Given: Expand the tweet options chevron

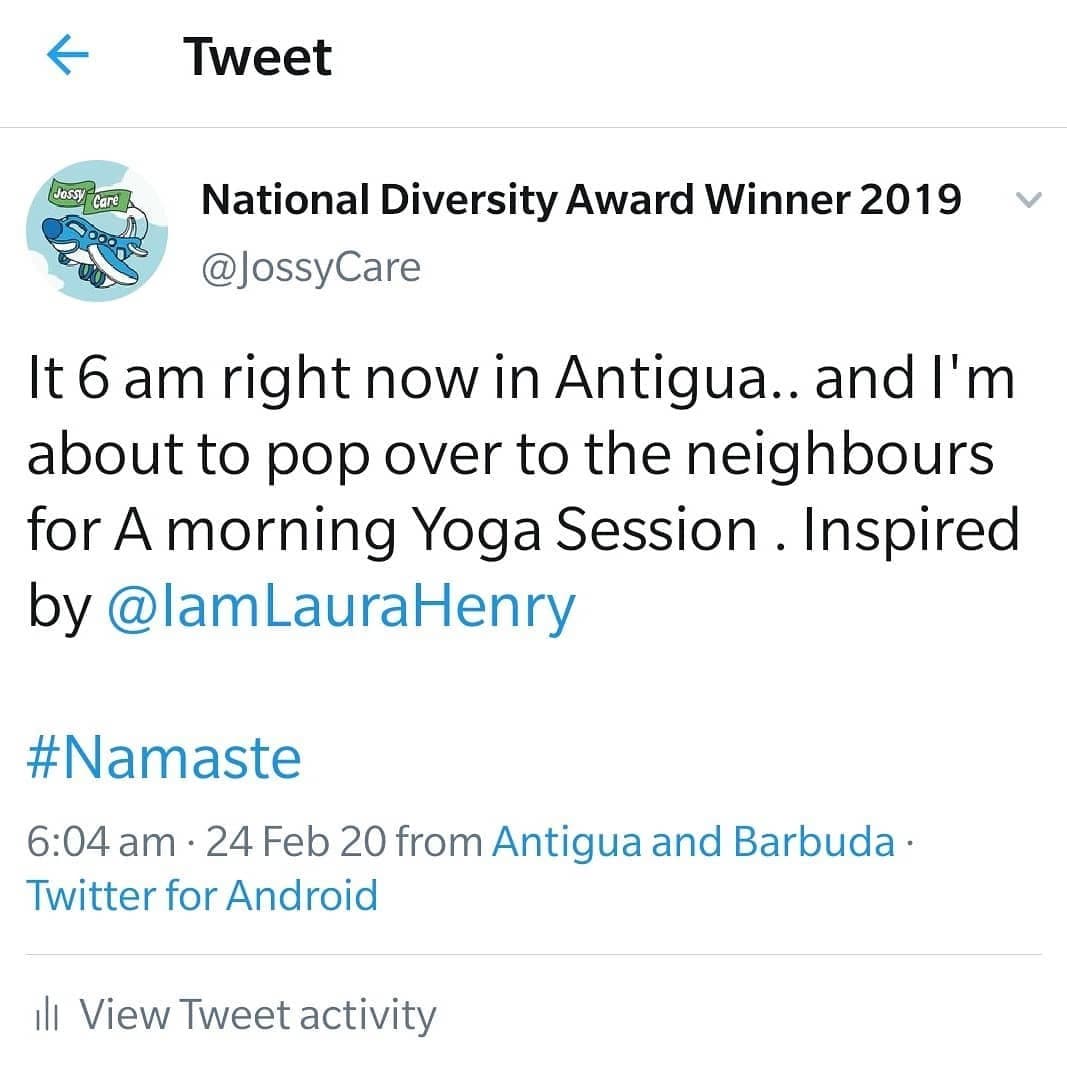Looking at the screenshot, I should [1028, 200].
